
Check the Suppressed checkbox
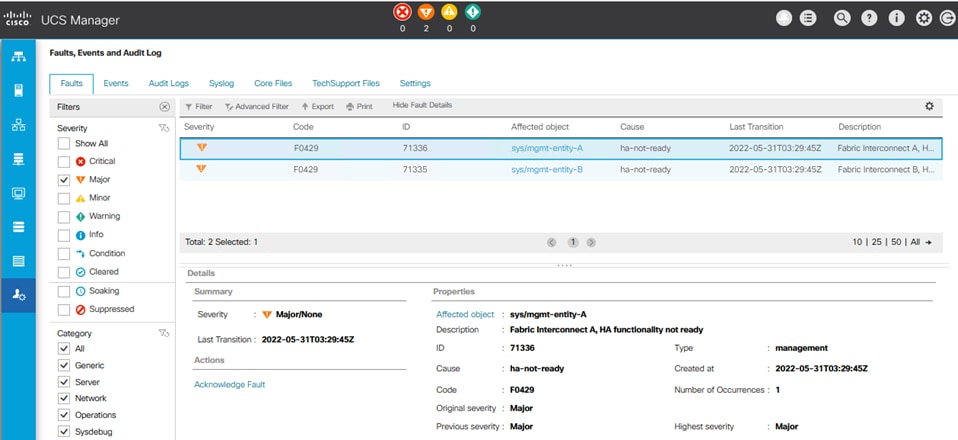pyautogui.click(x=64, y=310)
